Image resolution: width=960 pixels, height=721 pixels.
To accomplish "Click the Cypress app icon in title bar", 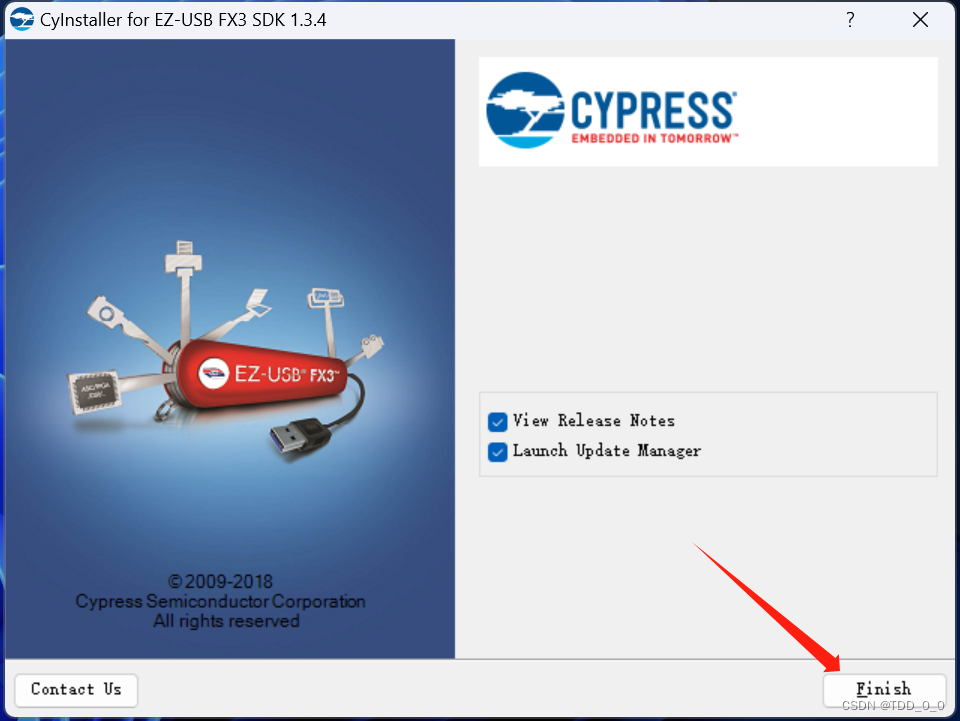I will click(22, 20).
